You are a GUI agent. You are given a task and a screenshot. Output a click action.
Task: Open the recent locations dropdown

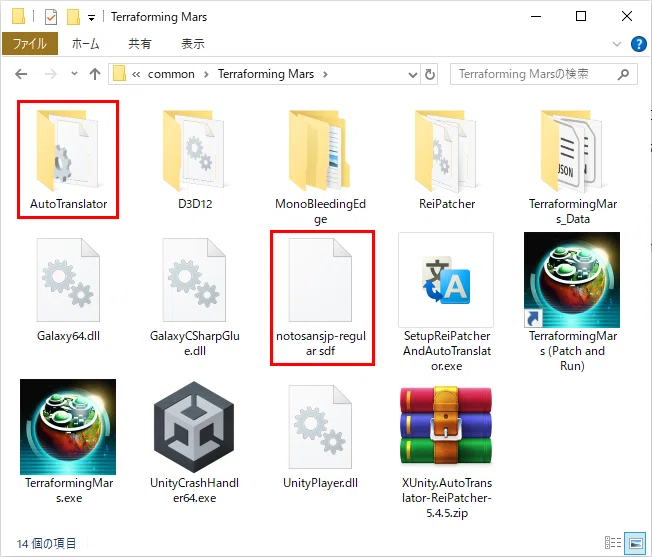tap(74, 74)
